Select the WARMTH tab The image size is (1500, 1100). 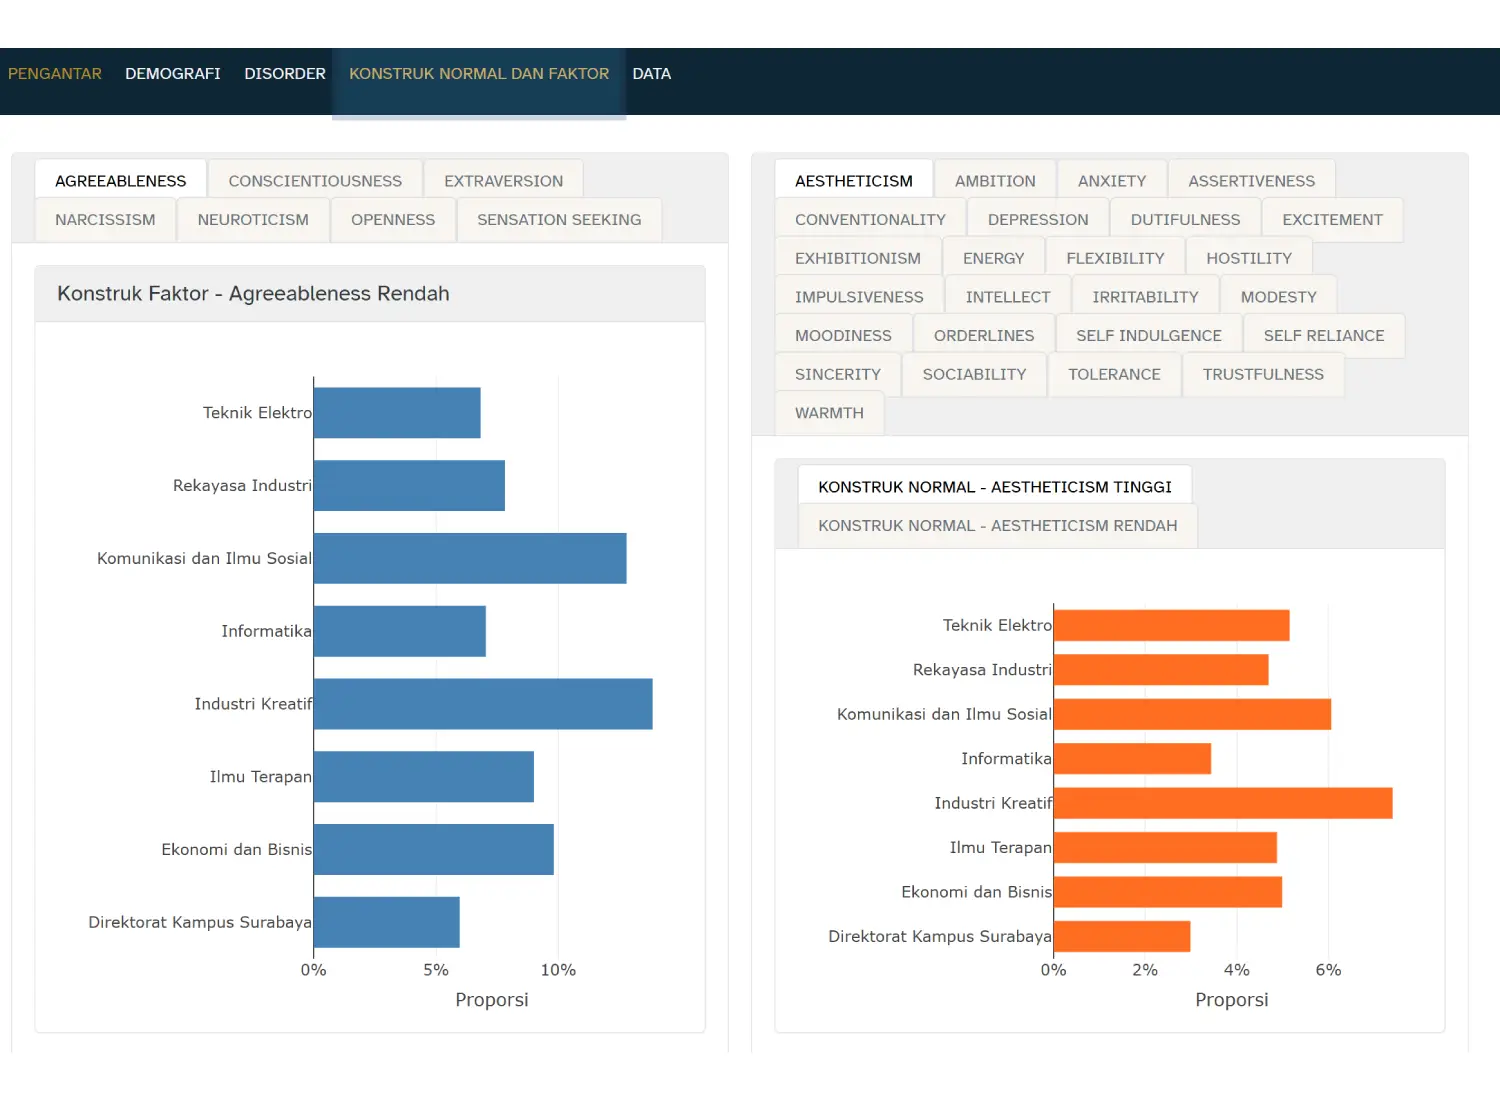point(829,413)
